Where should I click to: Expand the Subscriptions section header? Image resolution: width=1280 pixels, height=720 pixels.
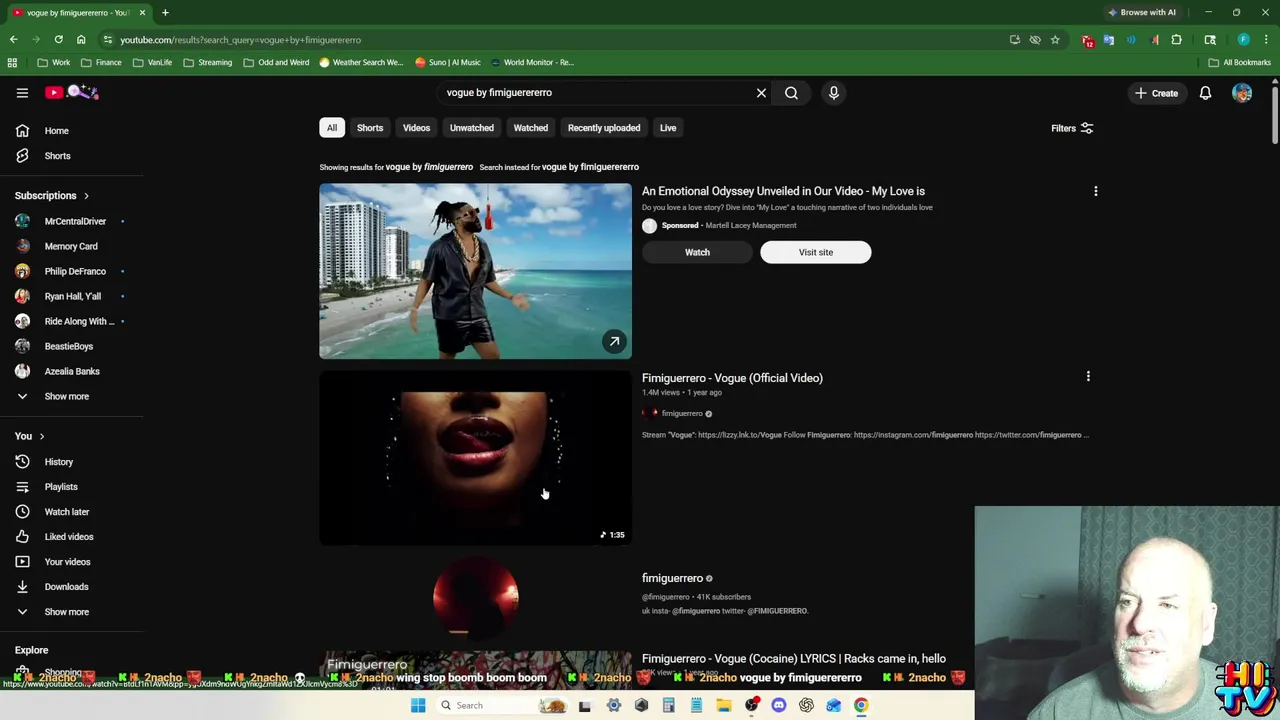tap(52, 196)
